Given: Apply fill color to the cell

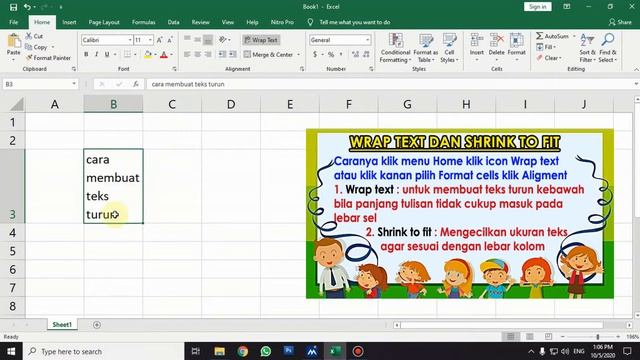Looking at the screenshot, I should pyautogui.click(x=148, y=54).
